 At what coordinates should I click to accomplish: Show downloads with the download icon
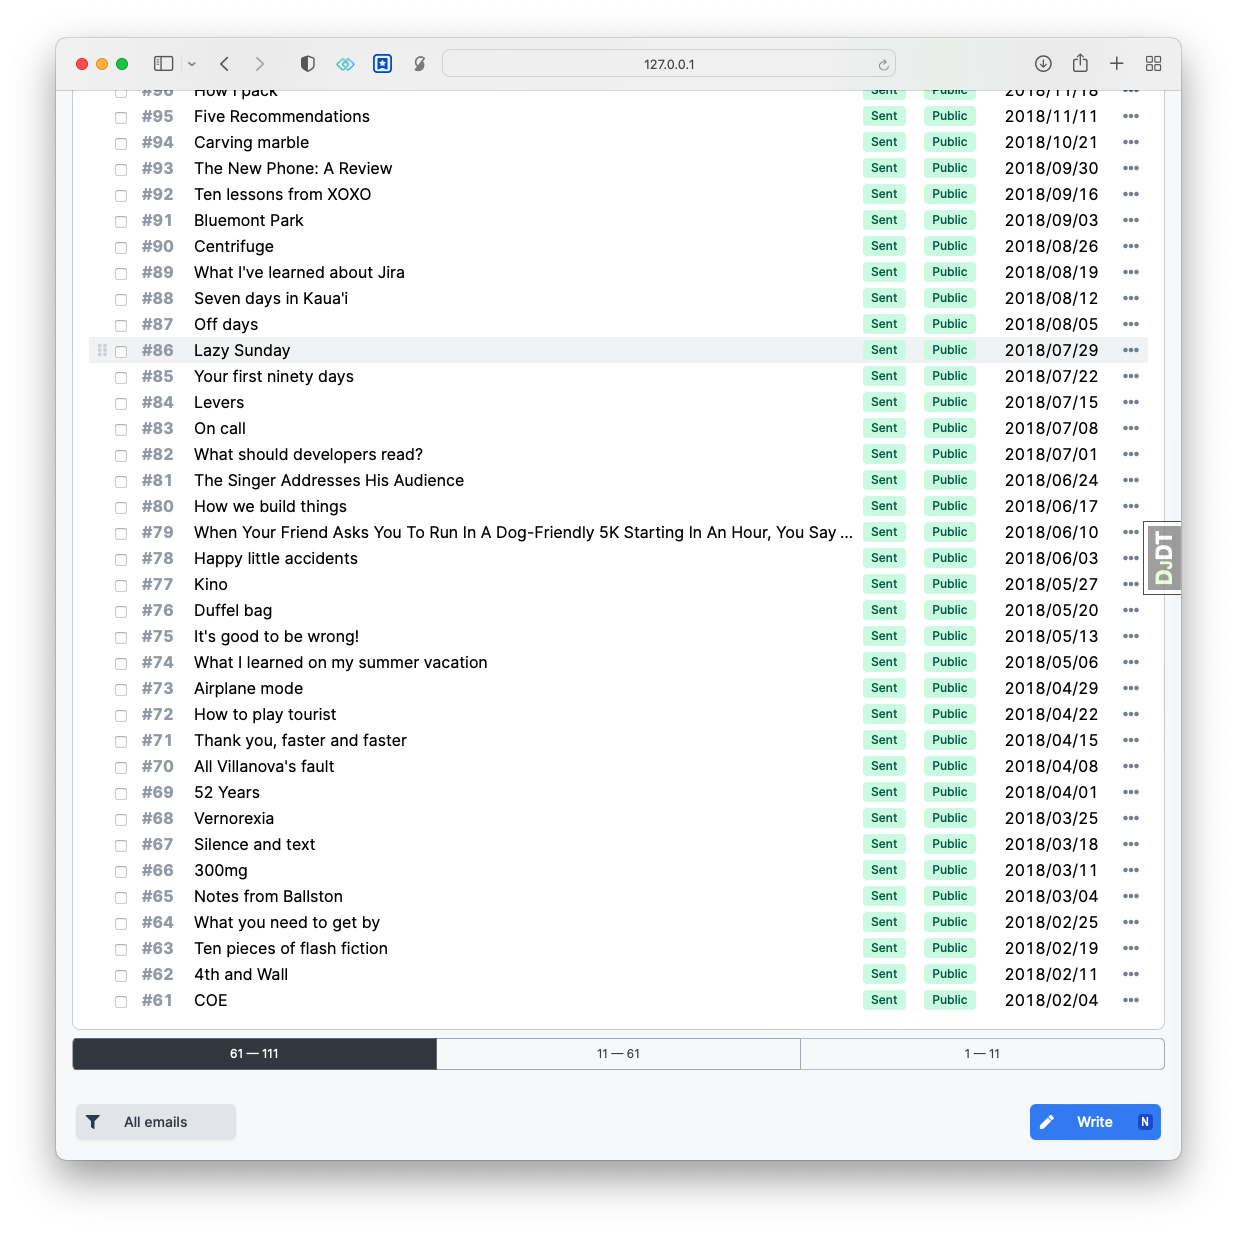(1043, 64)
